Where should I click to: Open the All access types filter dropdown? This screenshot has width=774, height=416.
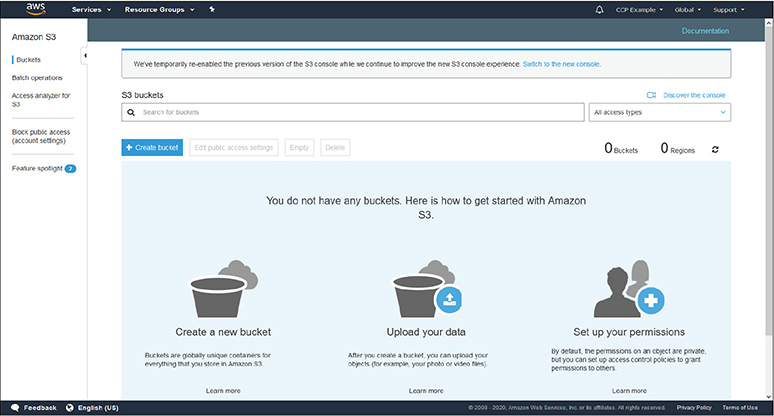(659, 112)
